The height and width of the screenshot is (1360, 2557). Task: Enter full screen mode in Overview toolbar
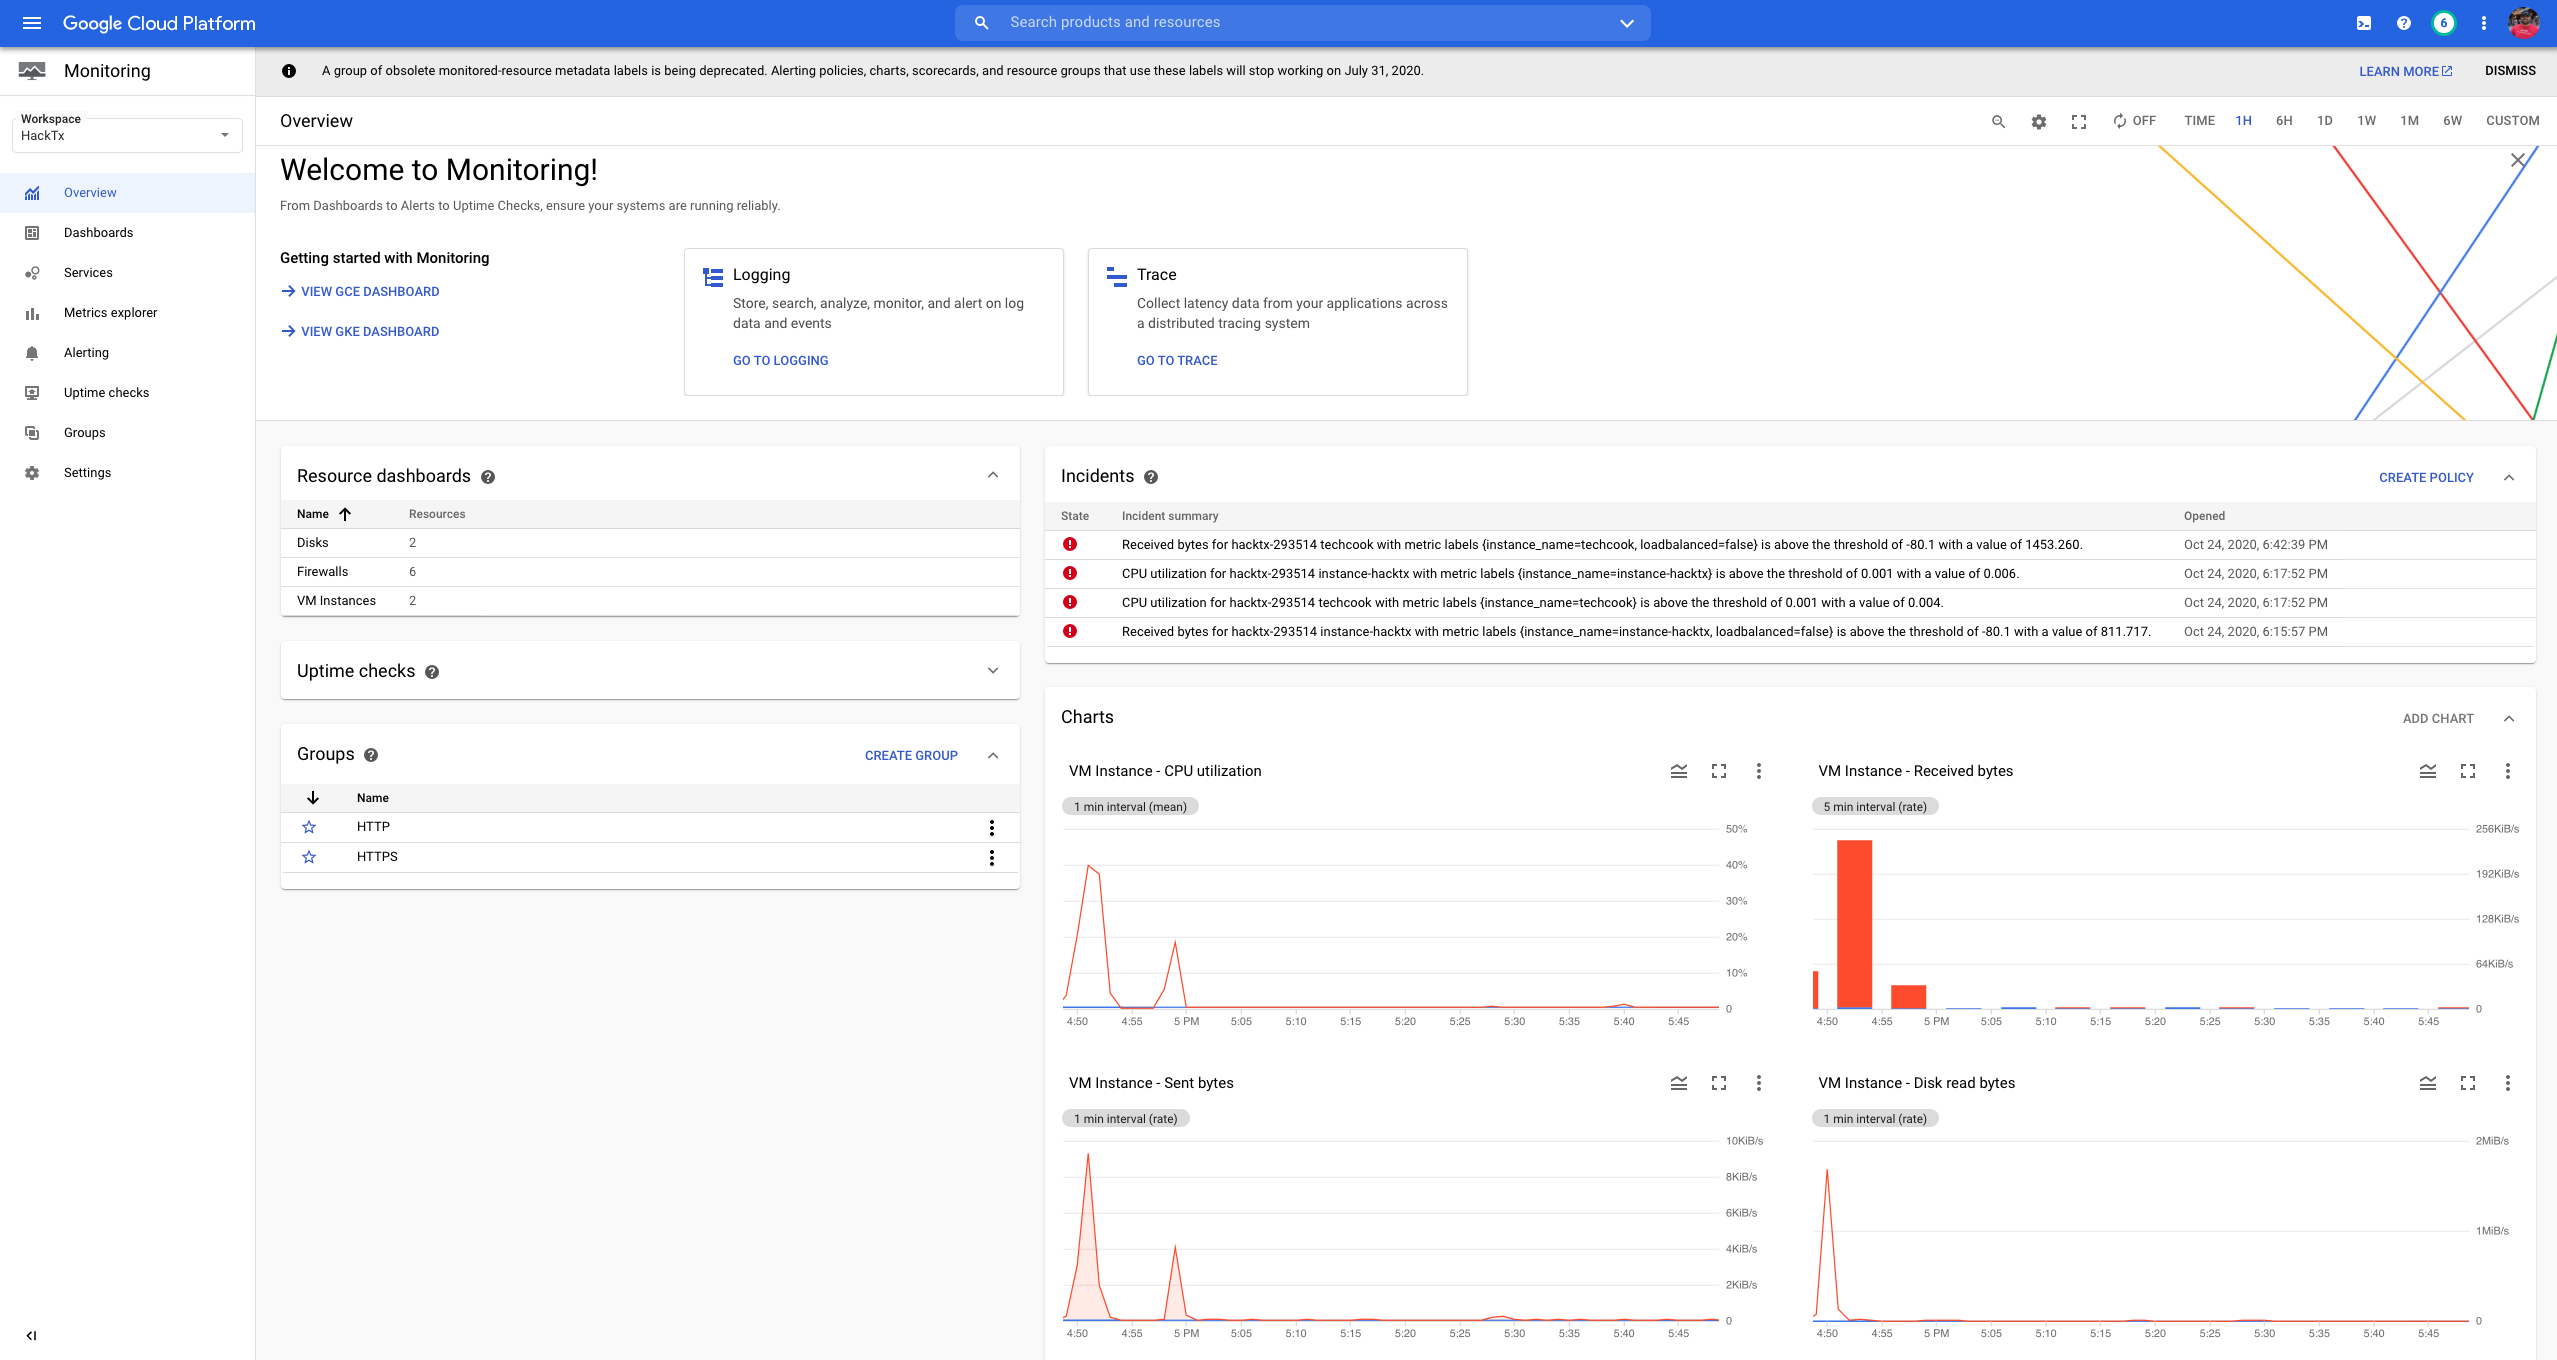tap(2078, 121)
